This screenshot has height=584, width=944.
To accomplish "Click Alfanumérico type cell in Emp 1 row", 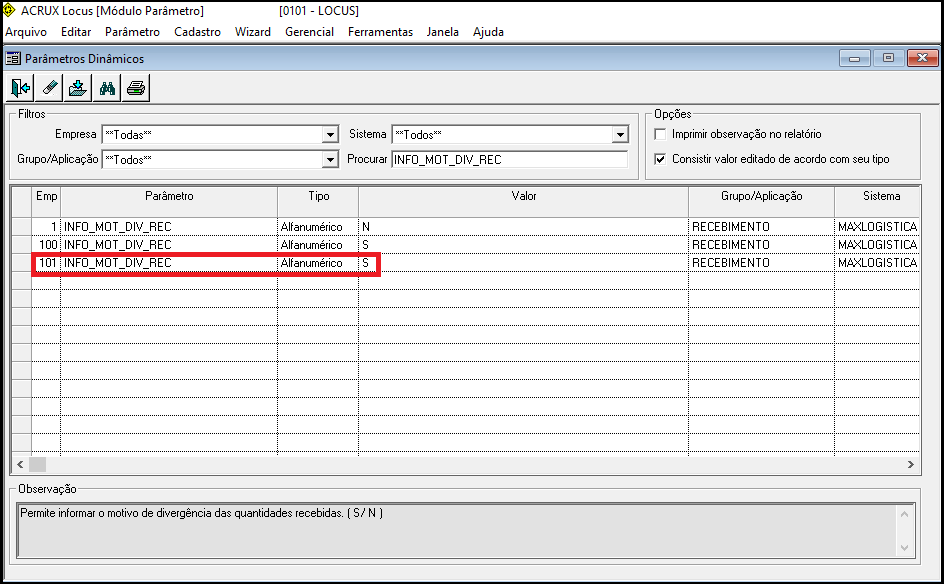I will pos(318,227).
